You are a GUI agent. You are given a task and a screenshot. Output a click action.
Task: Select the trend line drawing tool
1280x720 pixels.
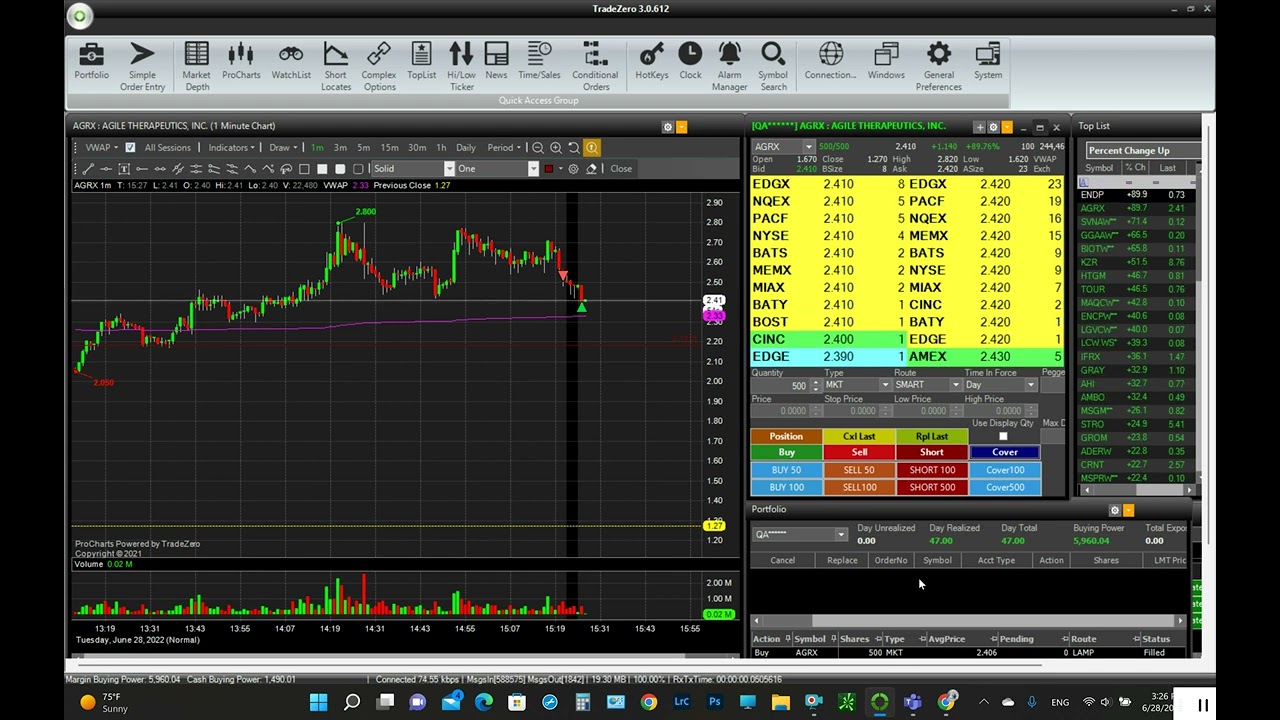click(x=88, y=169)
